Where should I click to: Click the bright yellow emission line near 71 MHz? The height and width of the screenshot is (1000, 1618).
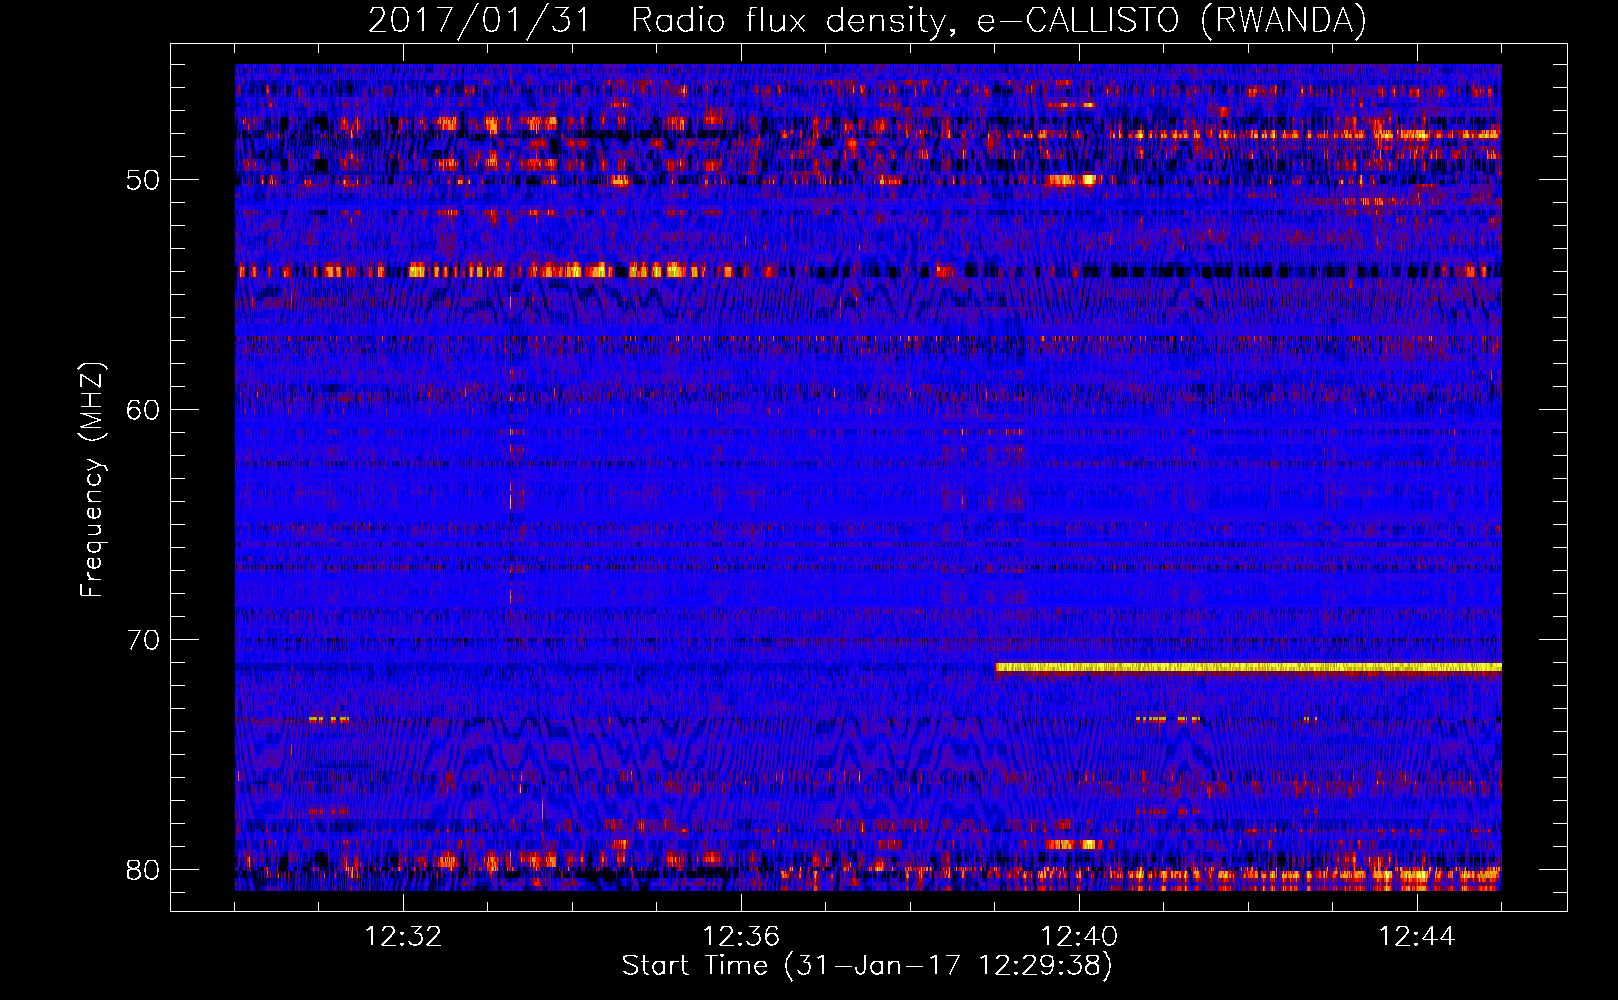coord(1248,667)
